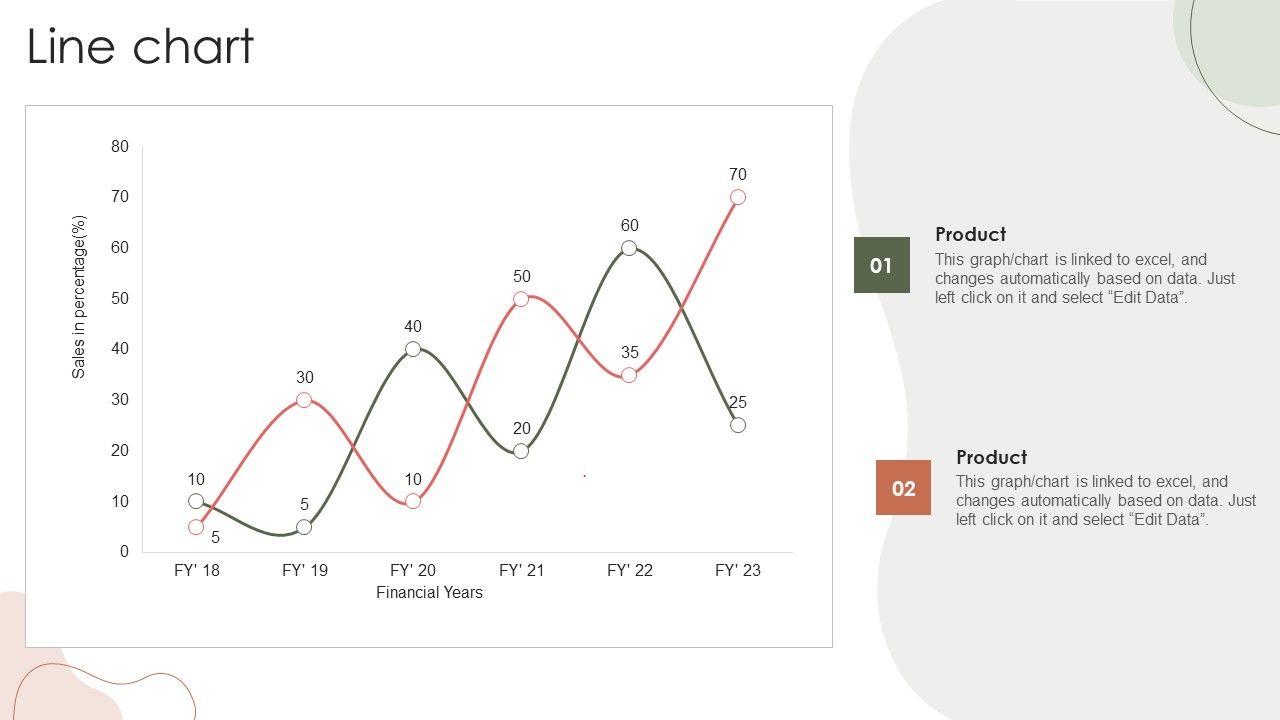This screenshot has height=720, width=1280.
Task: Click the green data marker labeled 20
Action: click(521, 451)
